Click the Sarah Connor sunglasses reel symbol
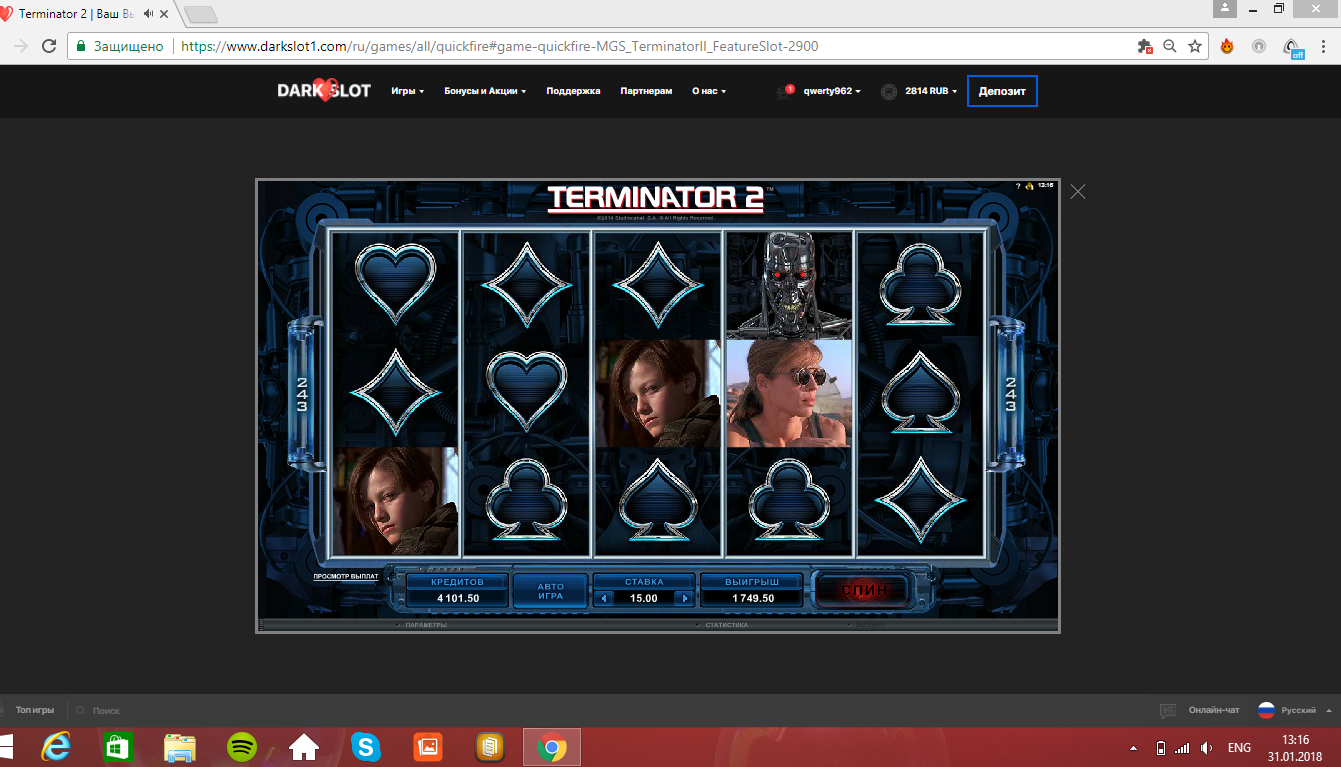Image resolution: width=1341 pixels, height=767 pixels. click(x=789, y=393)
